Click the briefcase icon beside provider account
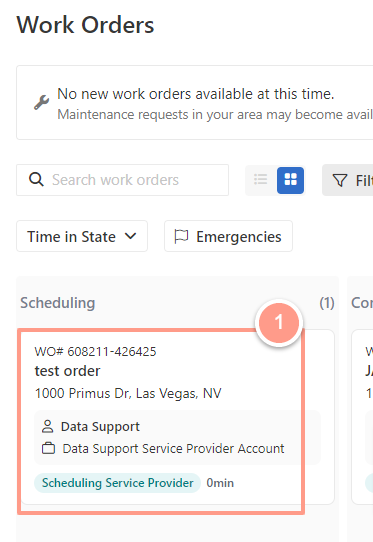Viewport: 373px width, 542px height. 48,448
